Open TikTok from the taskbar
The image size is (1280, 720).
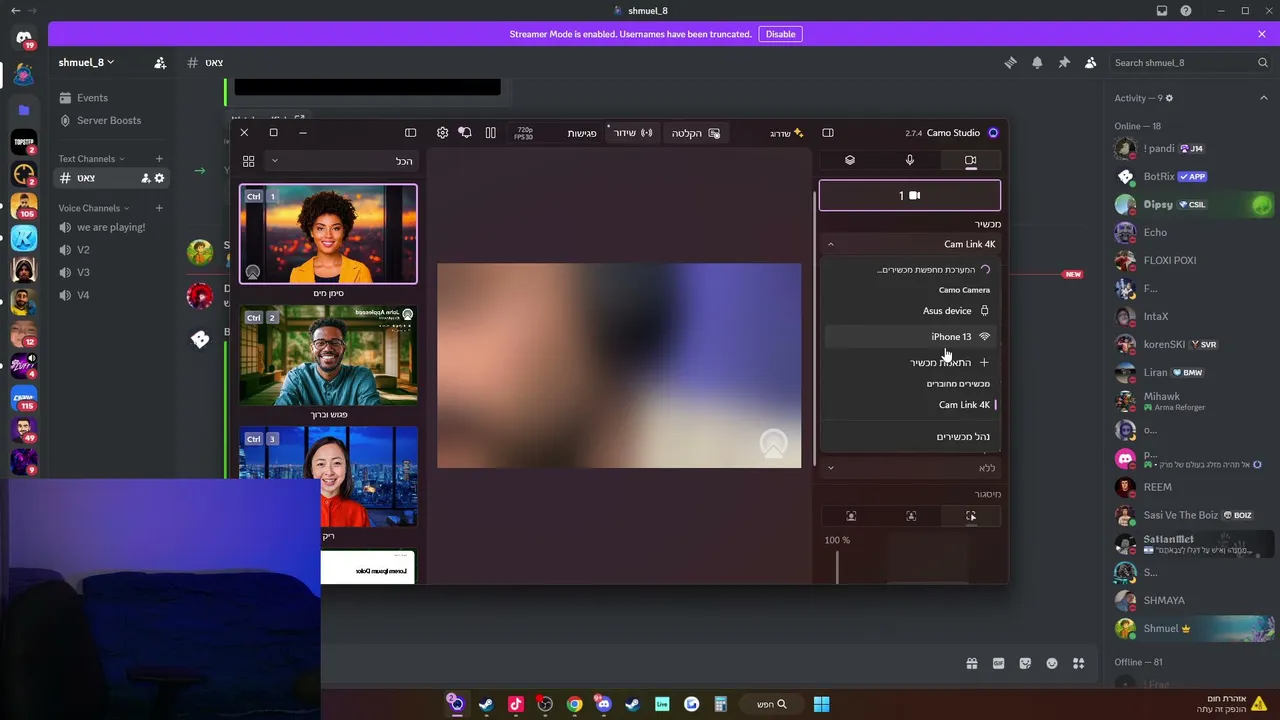(x=516, y=704)
